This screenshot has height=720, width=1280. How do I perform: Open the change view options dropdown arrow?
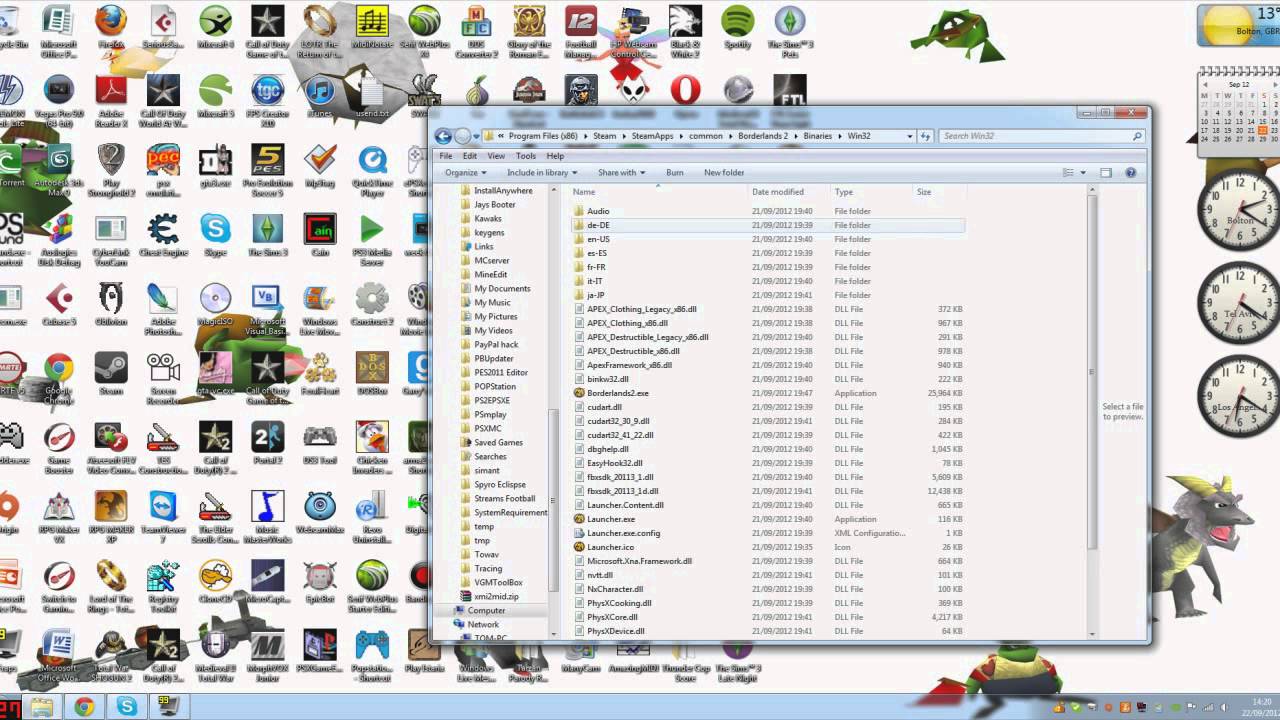coord(1083,172)
